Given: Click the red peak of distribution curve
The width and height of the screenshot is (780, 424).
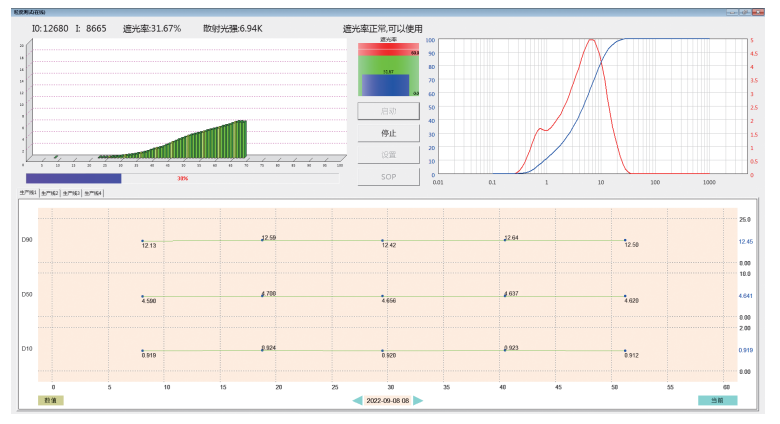Looking at the screenshot, I should [x=592, y=41].
